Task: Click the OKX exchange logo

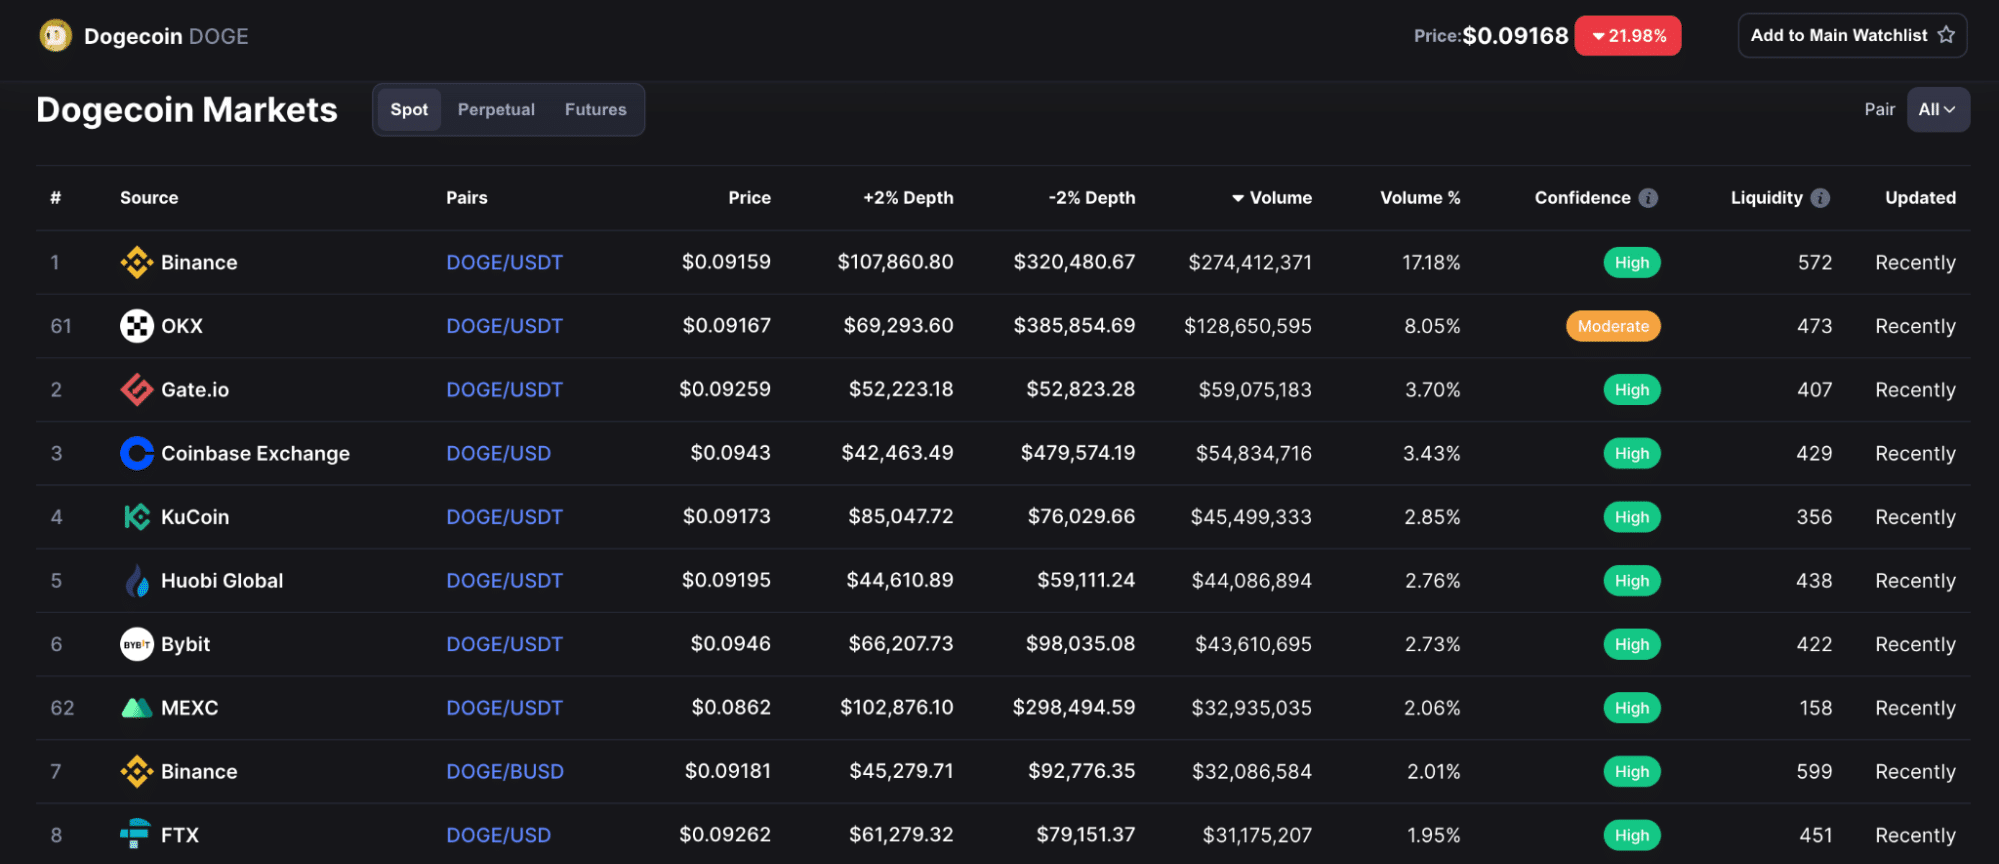Action: click(x=137, y=326)
